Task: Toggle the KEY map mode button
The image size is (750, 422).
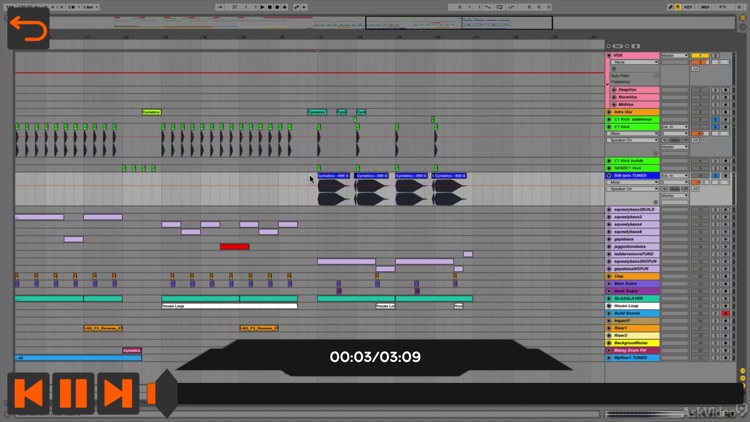Action: pyautogui.click(x=688, y=7)
